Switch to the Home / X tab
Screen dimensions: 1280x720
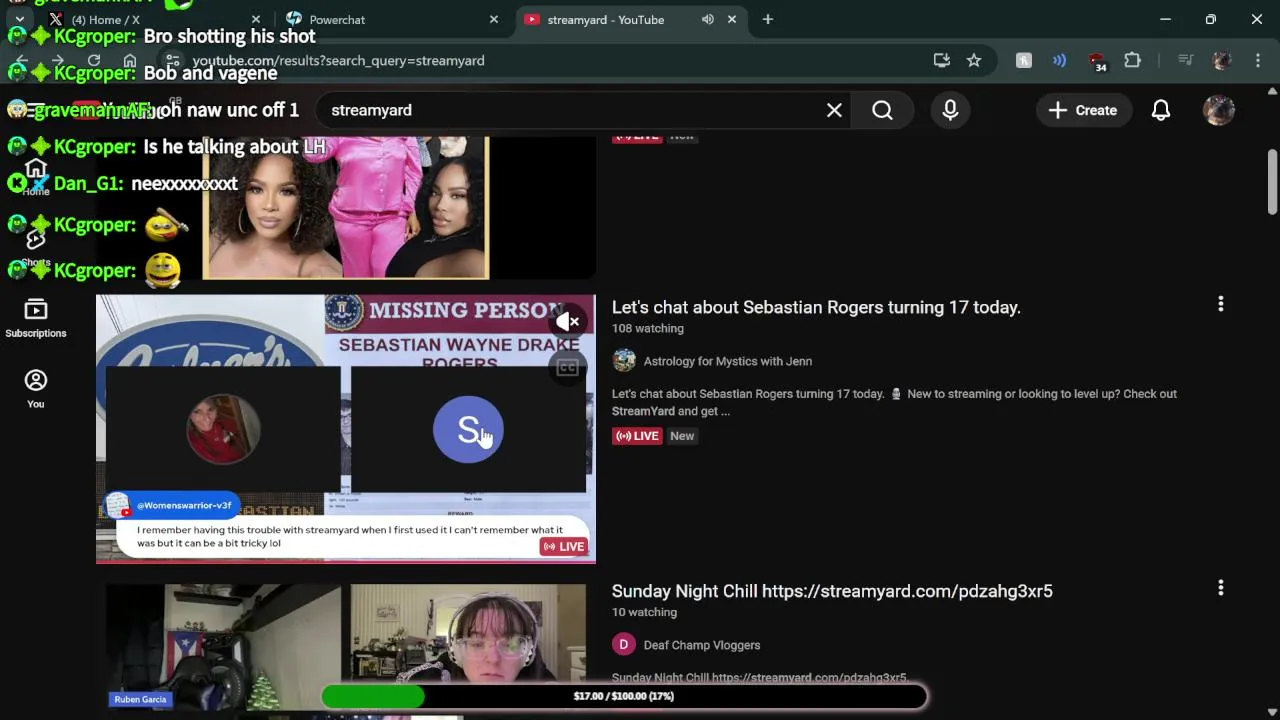tap(155, 19)
